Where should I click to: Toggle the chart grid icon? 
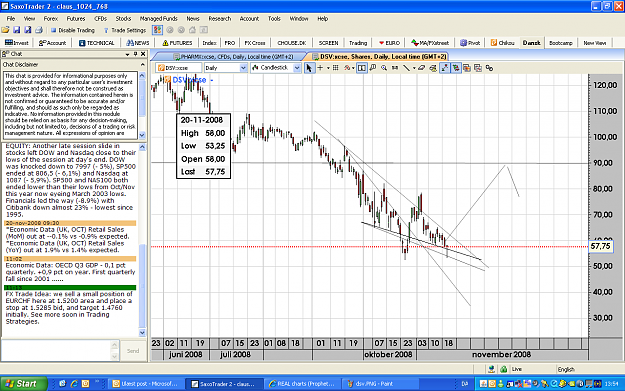pos(335,68)
